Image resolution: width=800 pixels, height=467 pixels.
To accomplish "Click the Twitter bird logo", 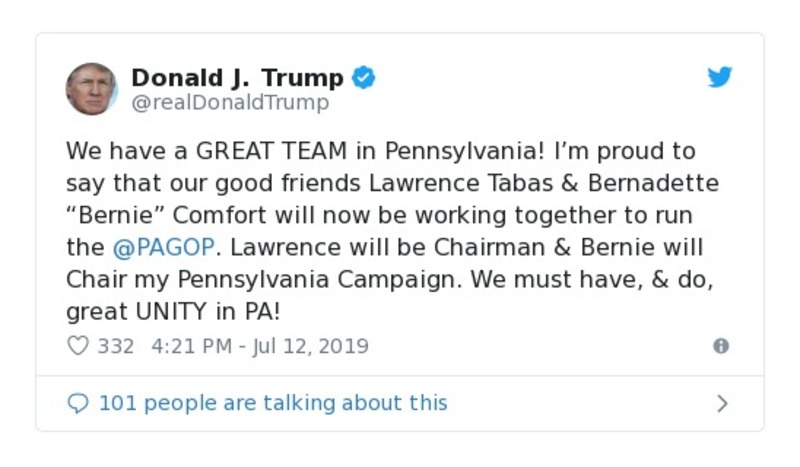I will click(x=720, y=78).
